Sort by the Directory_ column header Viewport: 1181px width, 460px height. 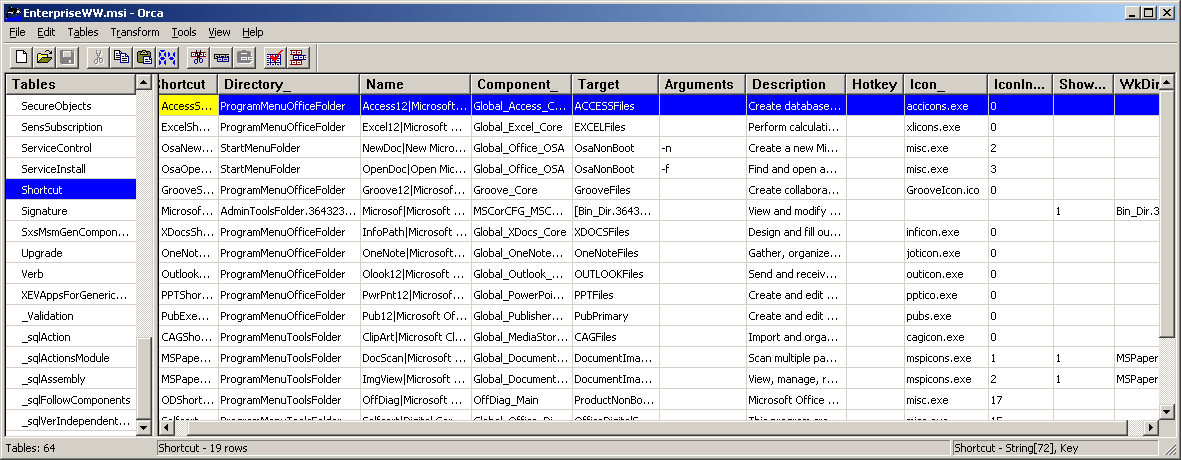coord(288,84)
